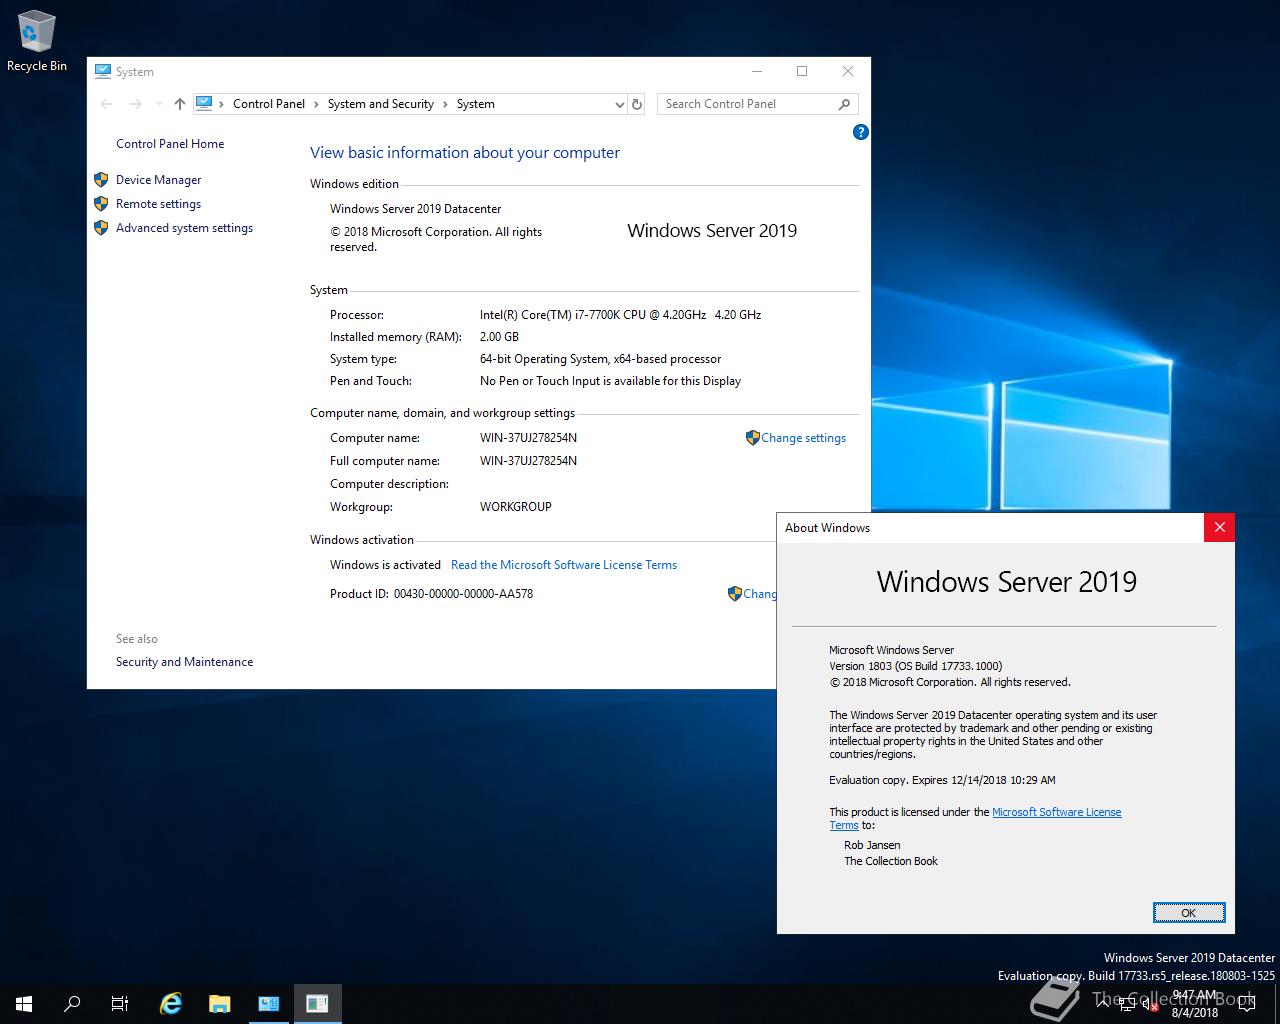This screenshot has width=1280, height=1024.
Task: Go up one level with Up arrow
Action: point(180,104)
